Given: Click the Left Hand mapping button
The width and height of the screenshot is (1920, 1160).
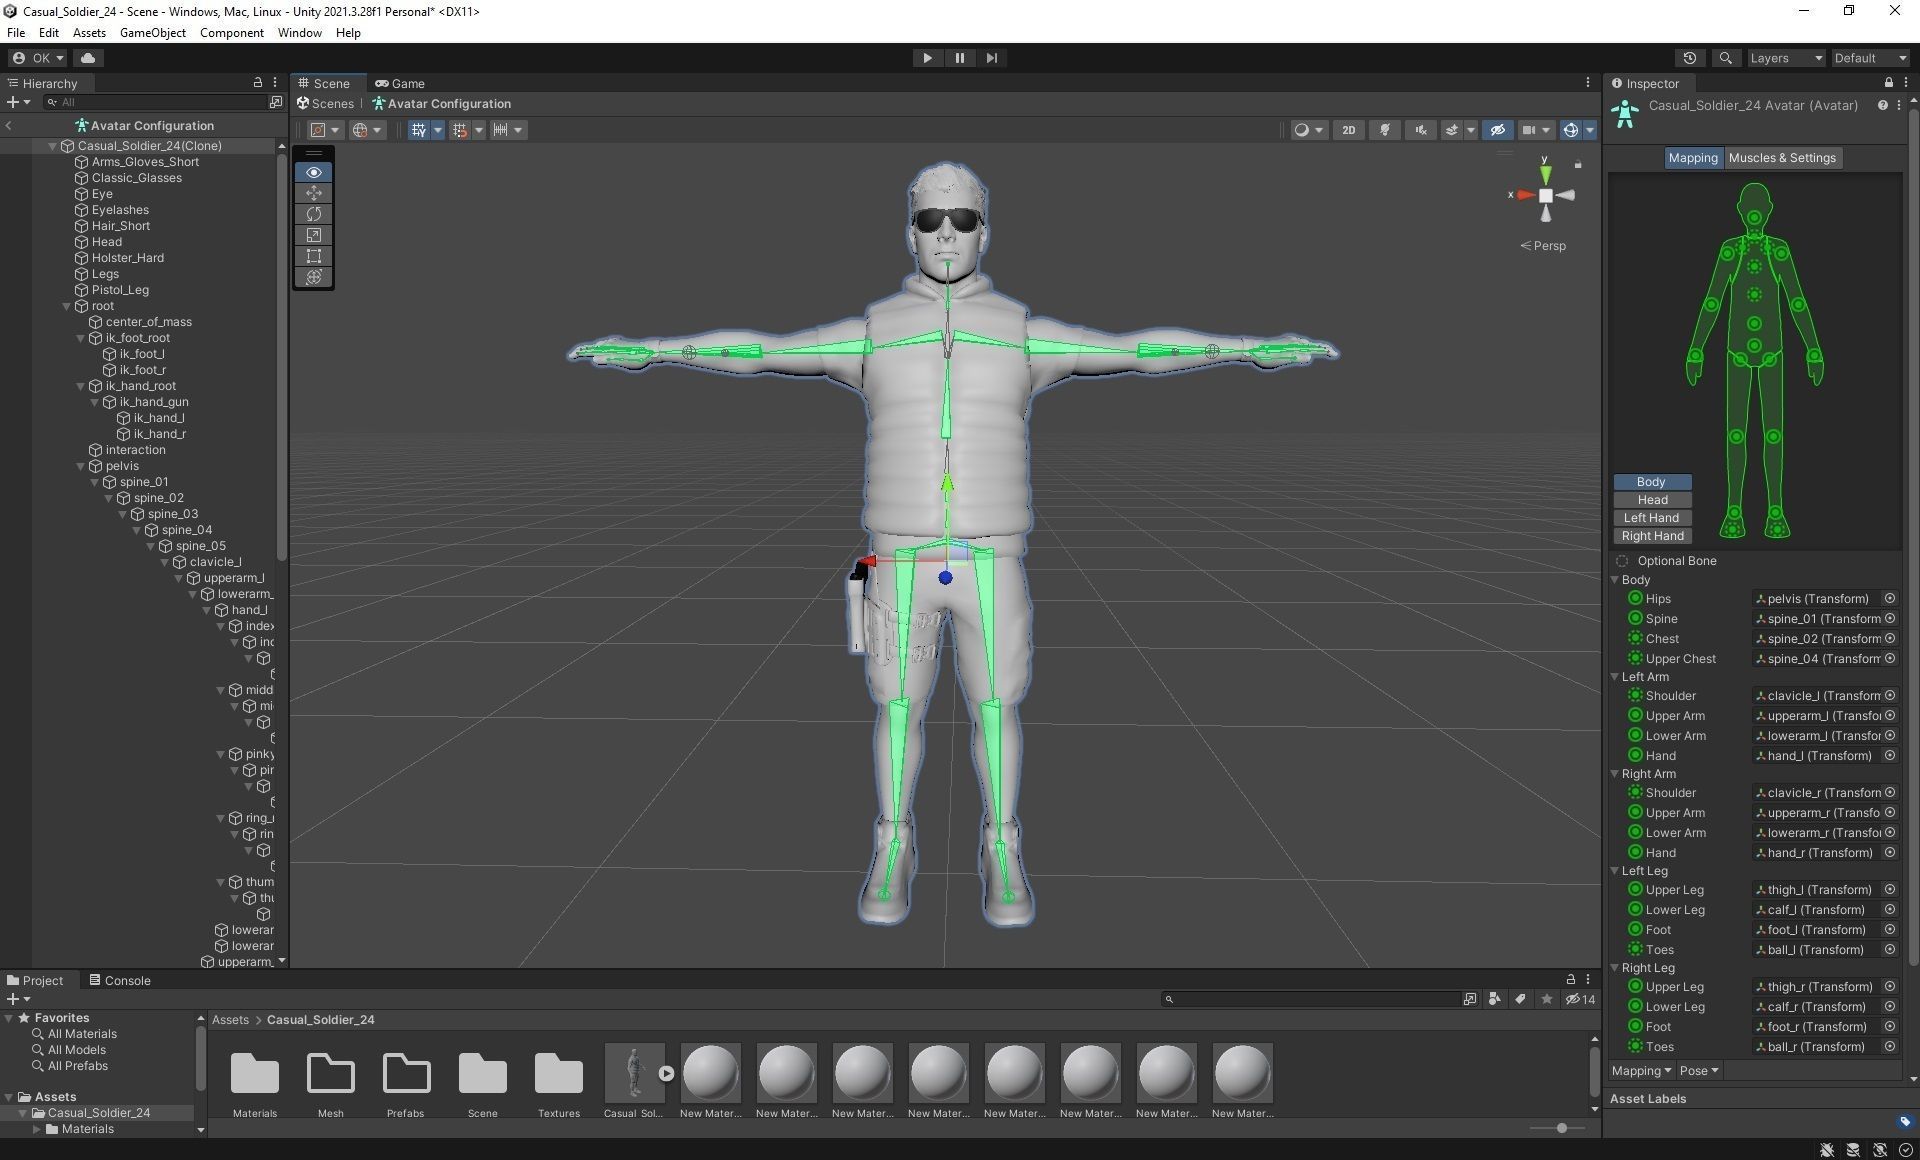Looking at the screenshot, I should (1651, 518).
